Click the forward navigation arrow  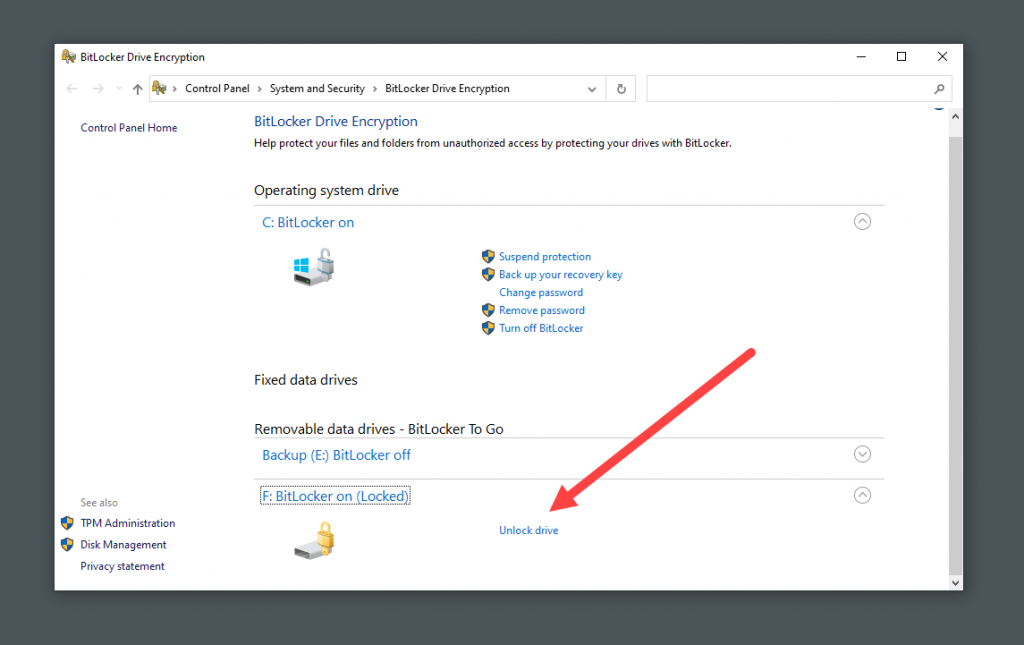pos(98,89)
